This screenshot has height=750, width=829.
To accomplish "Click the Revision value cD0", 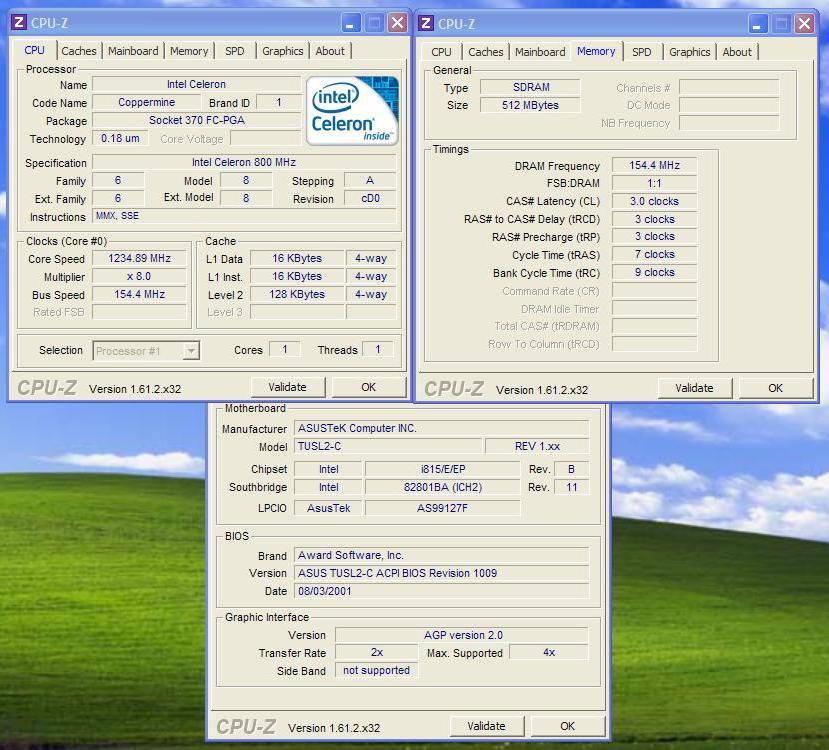I will (x=370, y=198).
